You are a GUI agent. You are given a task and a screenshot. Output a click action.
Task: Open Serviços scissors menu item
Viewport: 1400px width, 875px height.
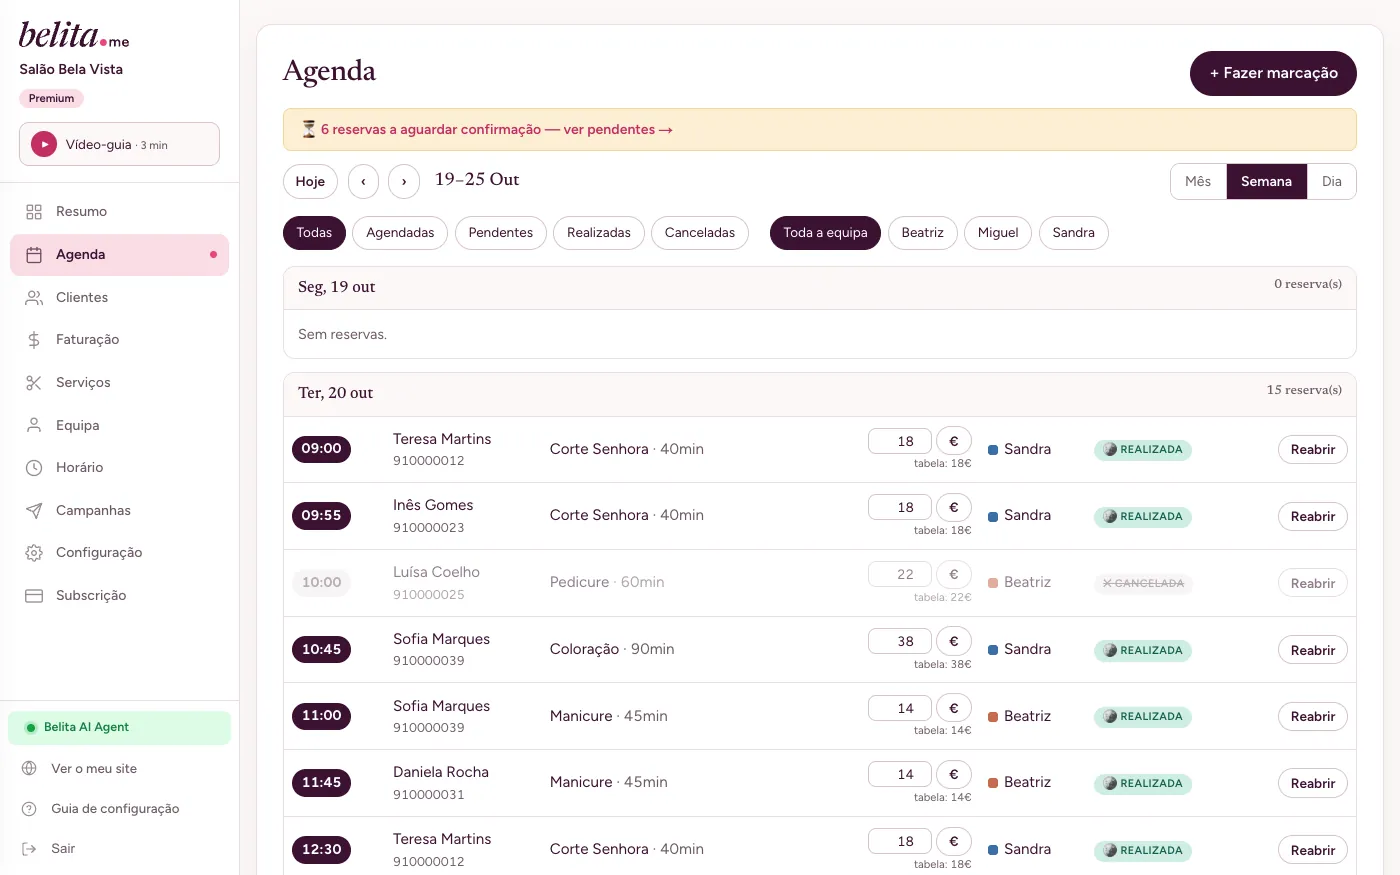119,382
